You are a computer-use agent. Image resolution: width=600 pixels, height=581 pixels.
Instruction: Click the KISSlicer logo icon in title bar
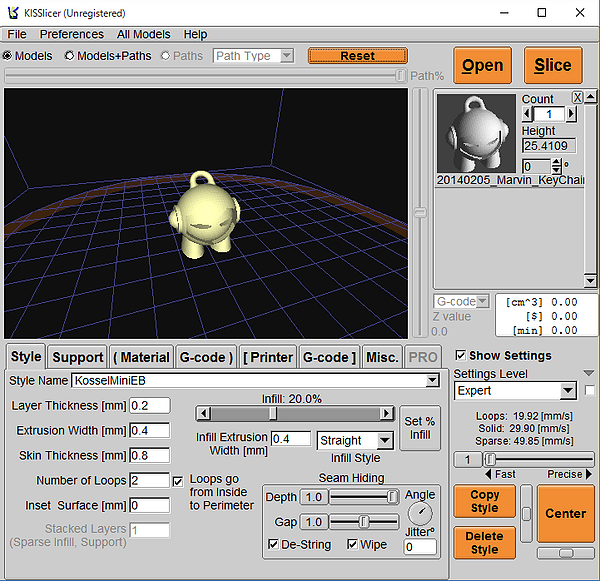(x=13, y=13)
